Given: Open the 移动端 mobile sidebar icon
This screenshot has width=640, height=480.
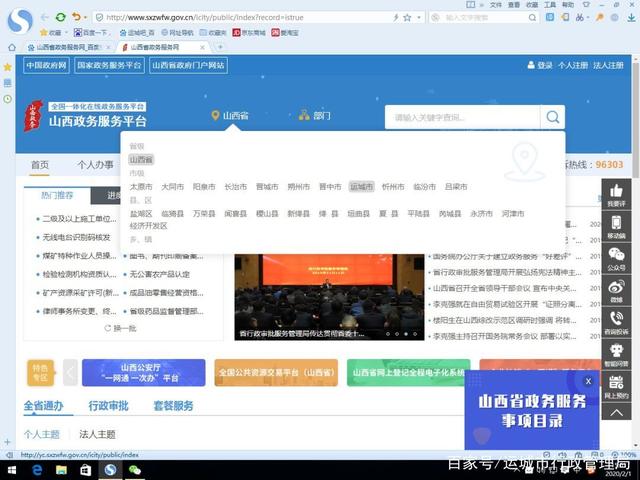Looking at the screenshot, I should click(x=616, y=228).
